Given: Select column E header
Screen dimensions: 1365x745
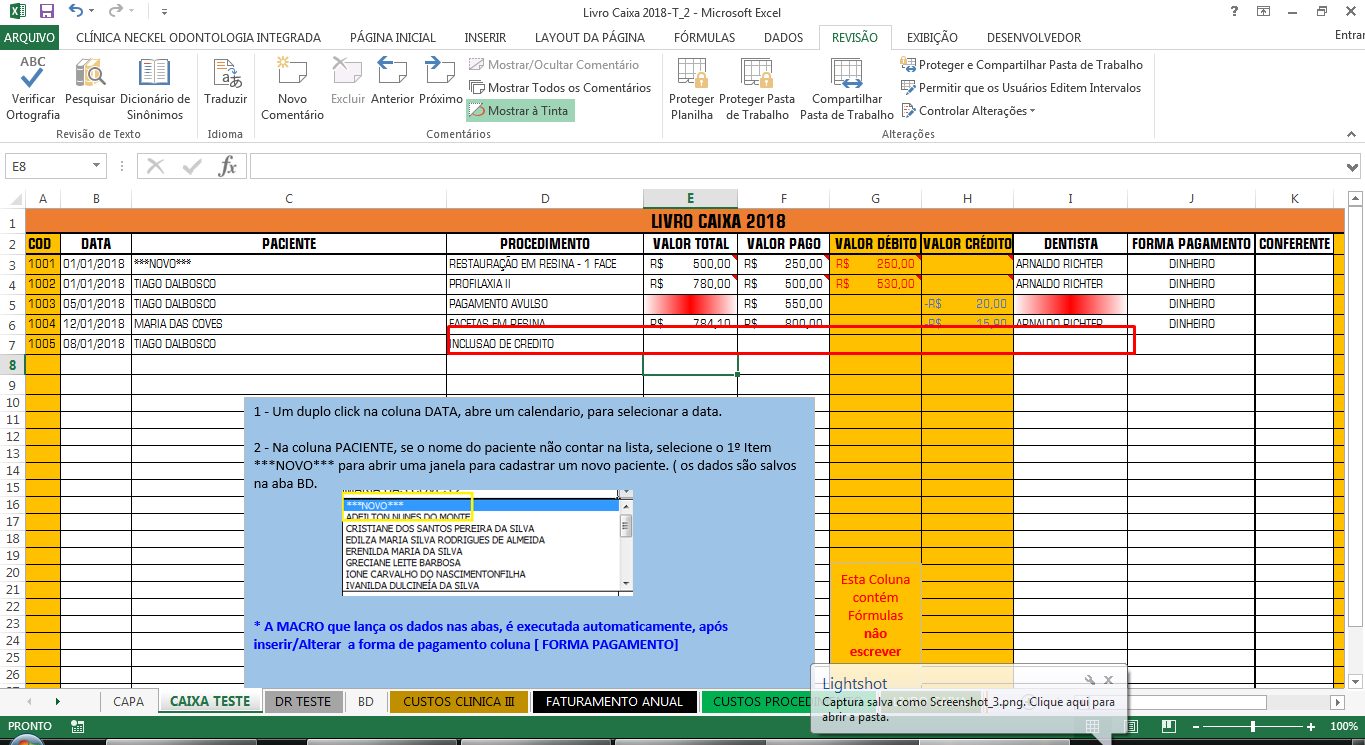Looking at the screenshot, I should pos(690,198).
